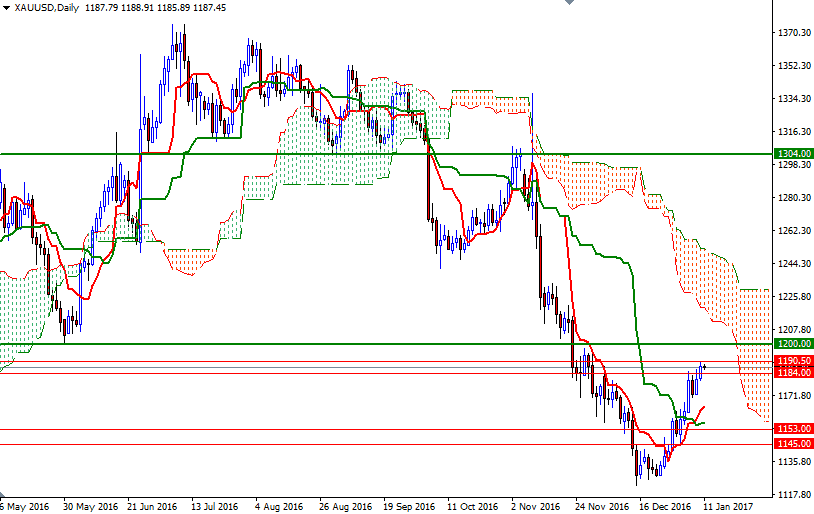Select the red 1153.00 price level tag

click(x=793, y=429)
